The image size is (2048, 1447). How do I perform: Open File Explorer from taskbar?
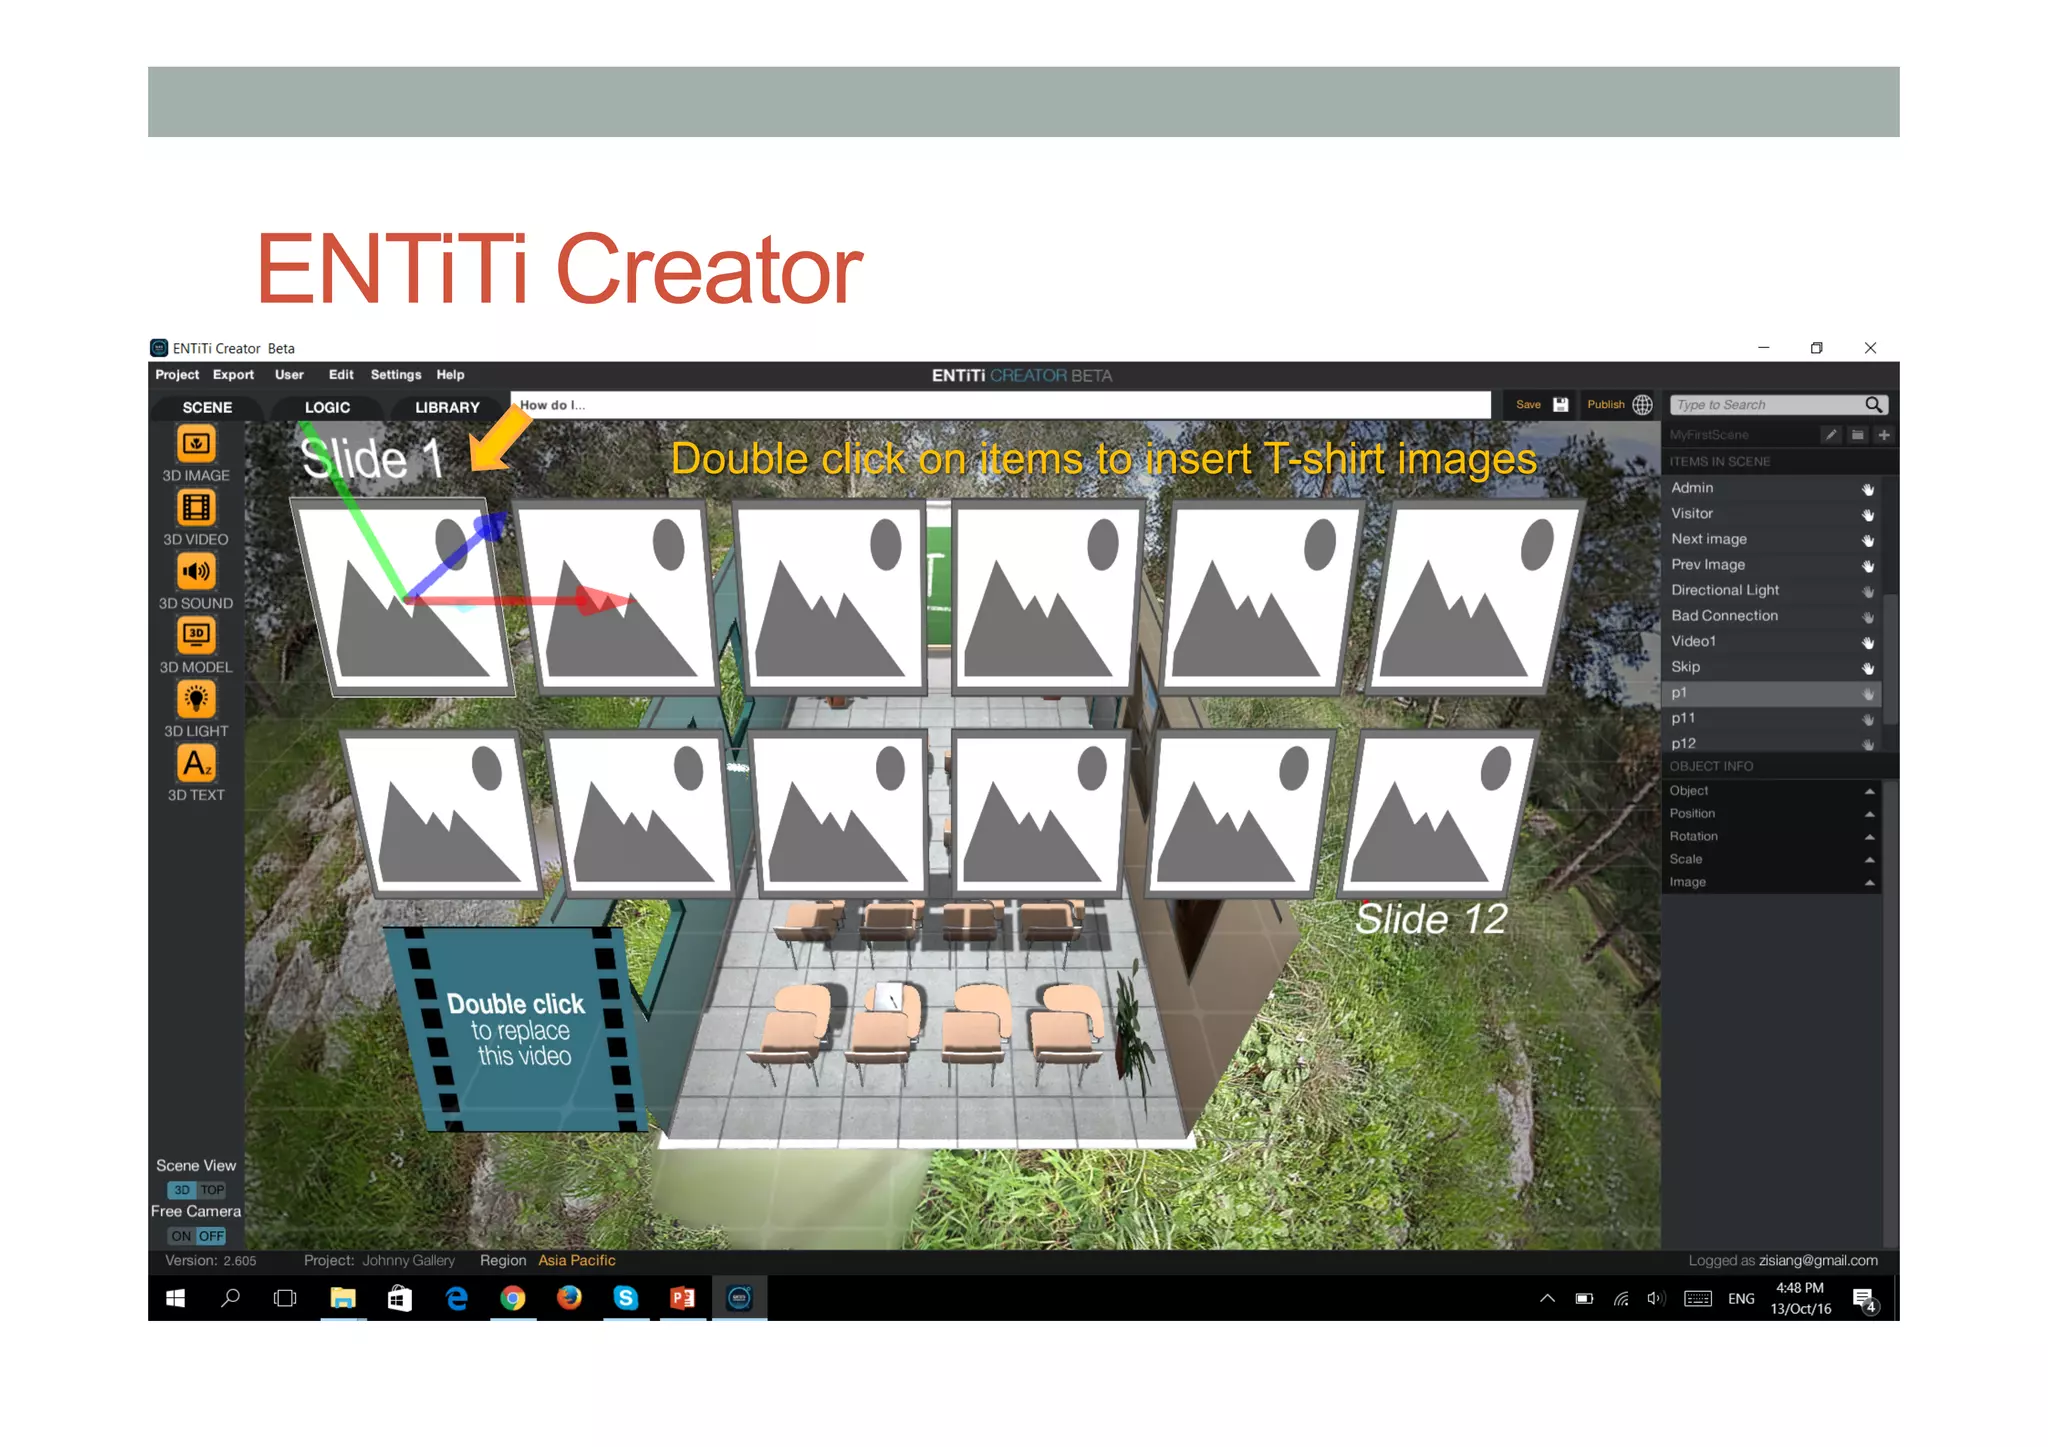point(343,1298)
